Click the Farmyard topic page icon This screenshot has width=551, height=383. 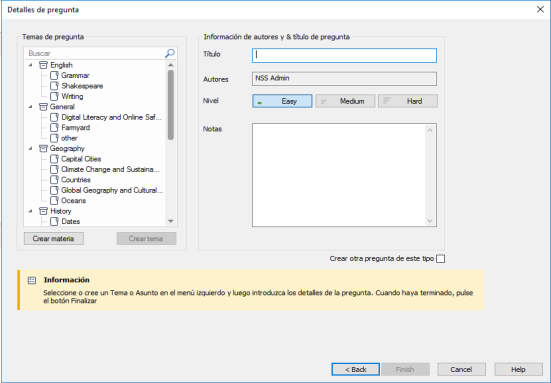[x=54, y=128]
